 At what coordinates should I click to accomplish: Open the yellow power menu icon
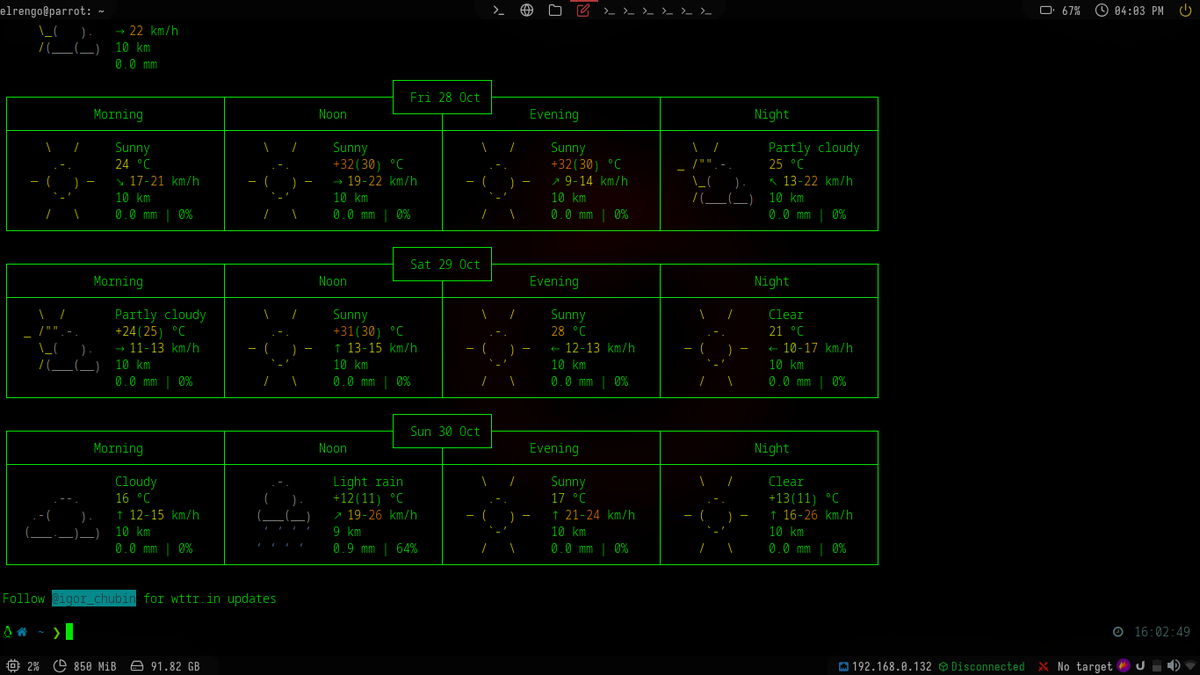click(1186, 10)
